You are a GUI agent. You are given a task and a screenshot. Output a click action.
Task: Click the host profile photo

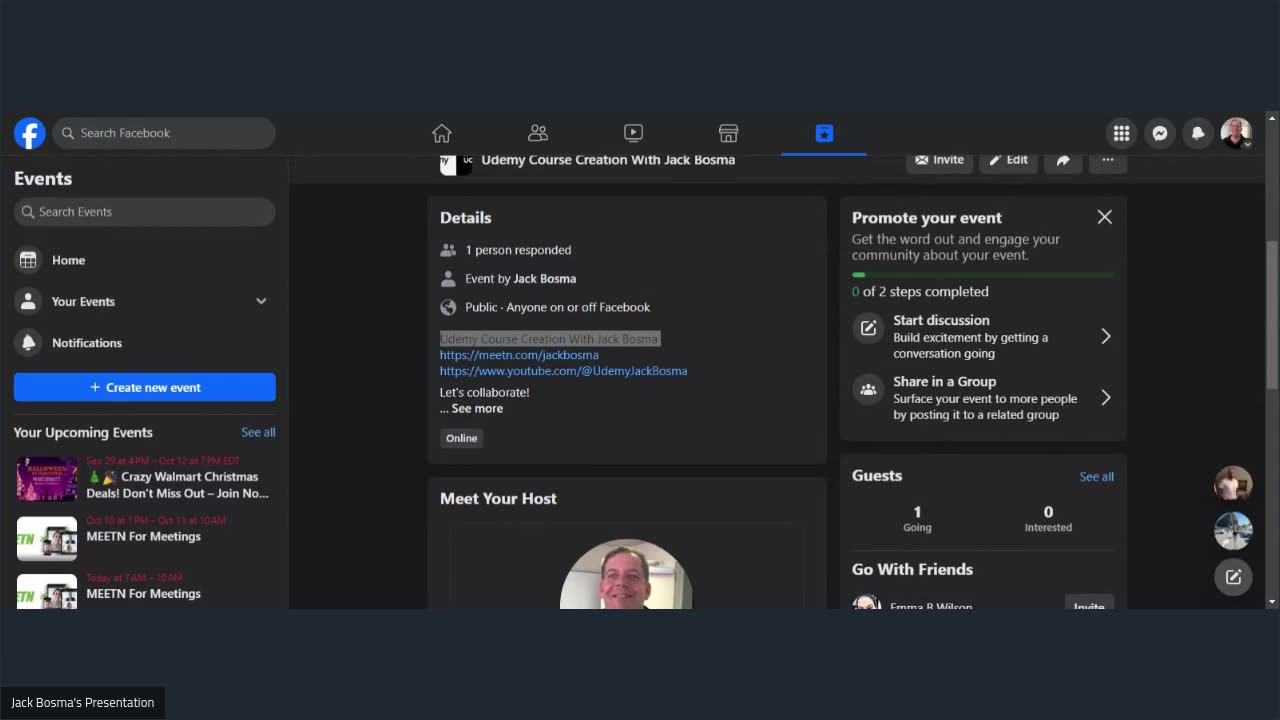coord(626,574)
